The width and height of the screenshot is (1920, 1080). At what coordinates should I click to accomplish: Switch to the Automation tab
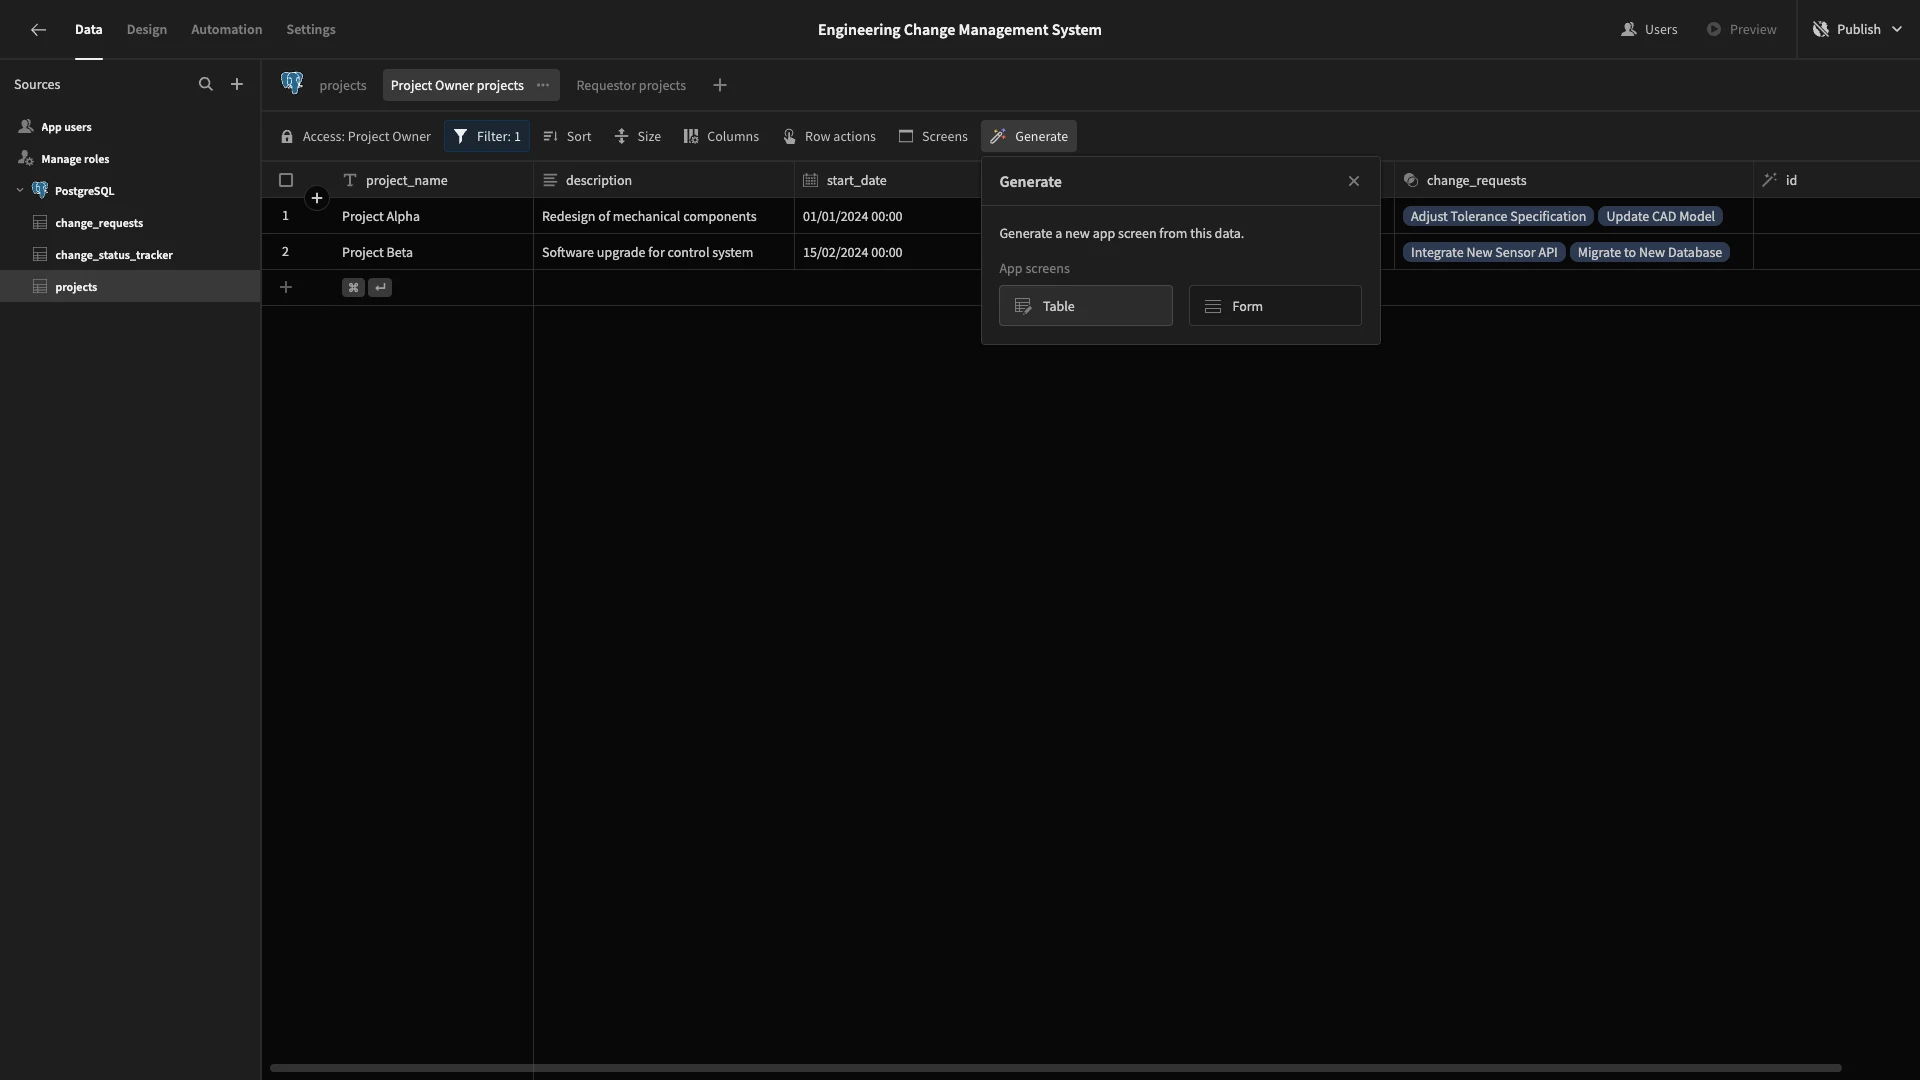pos(227,30)
